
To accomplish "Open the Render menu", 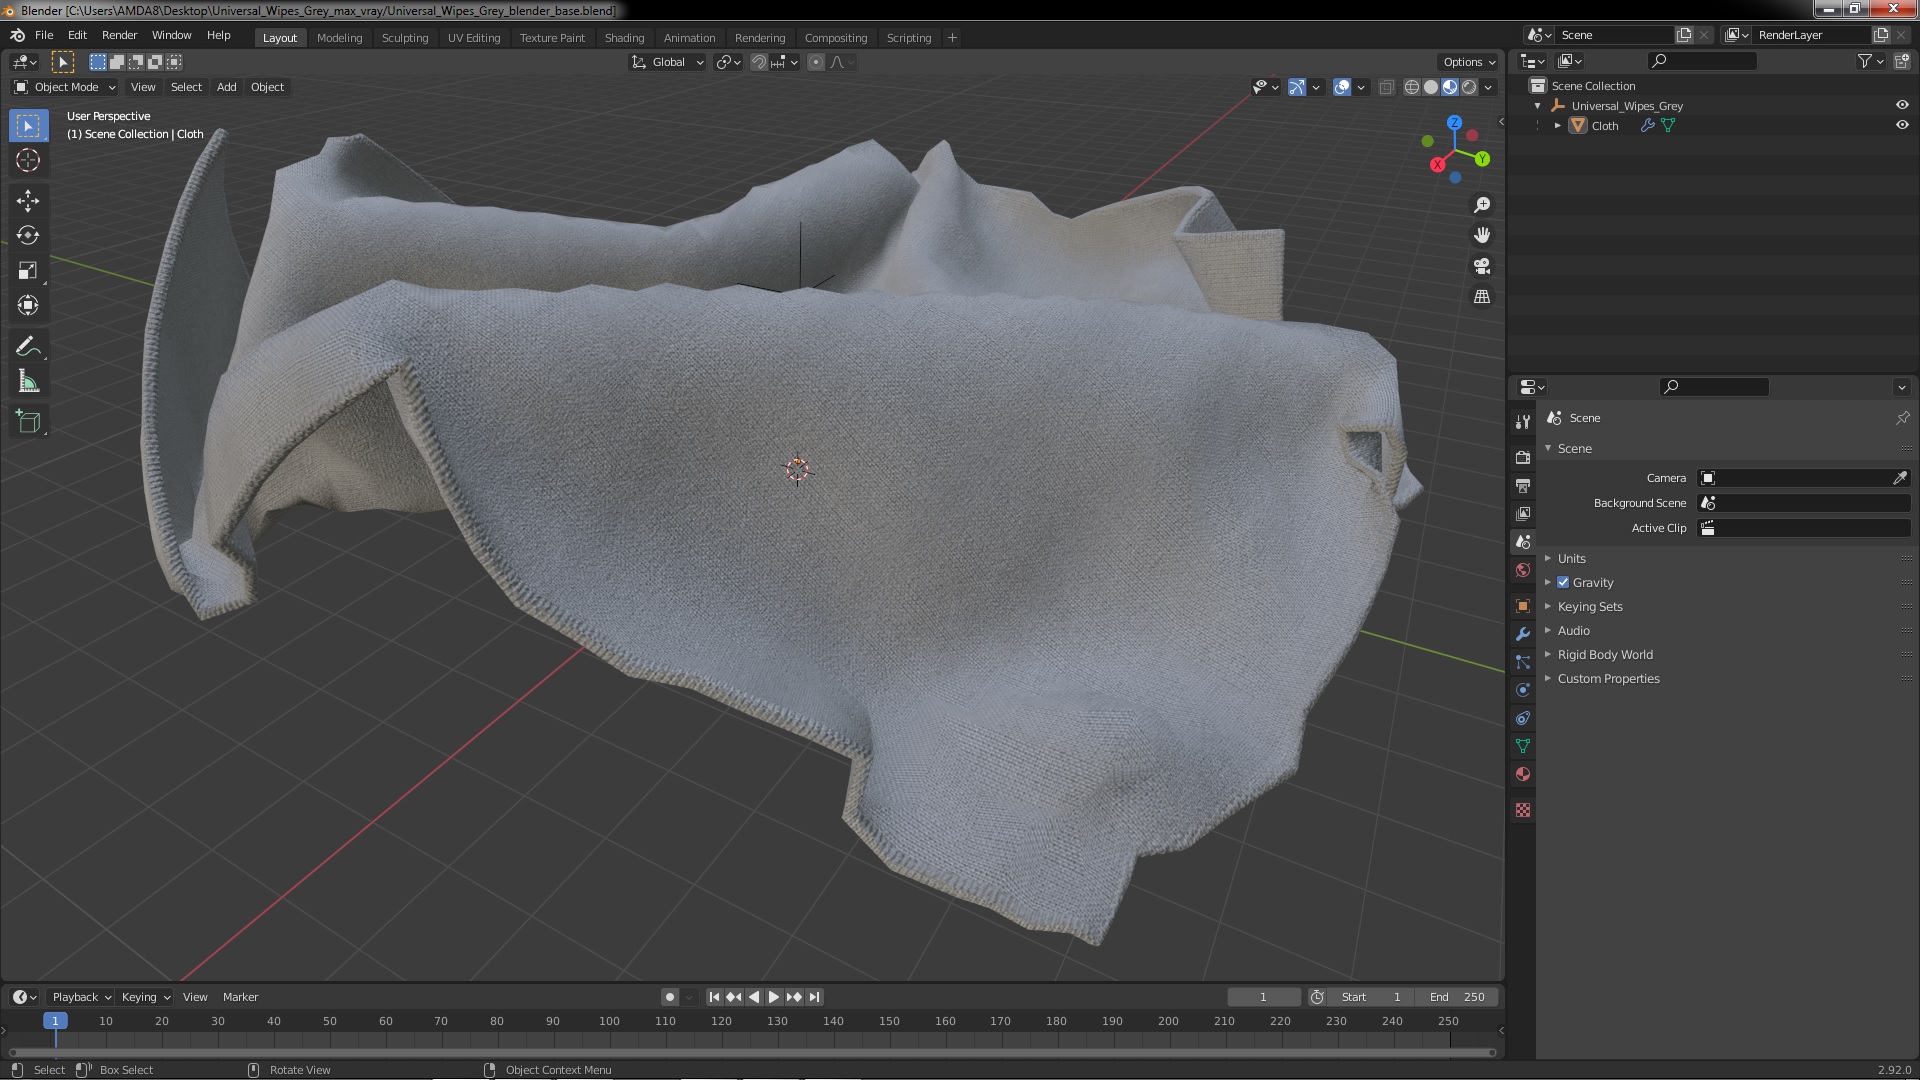I will point(119,35).
